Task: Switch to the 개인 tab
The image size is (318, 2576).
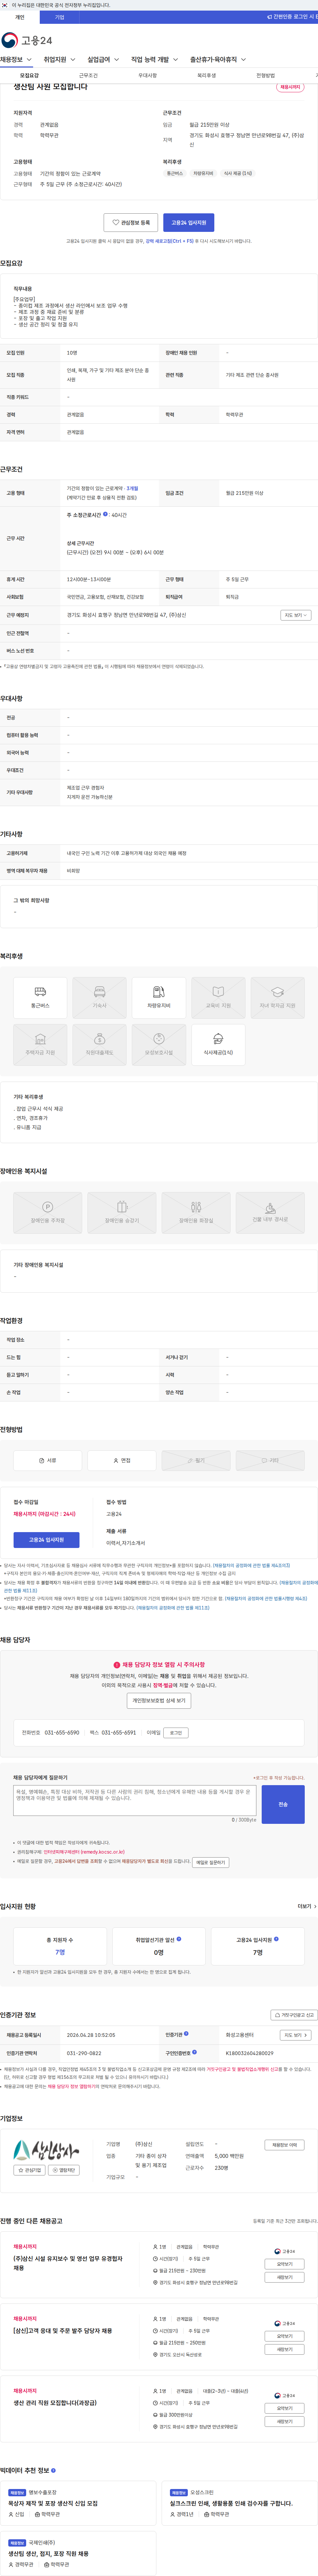Action: (20, 17)
